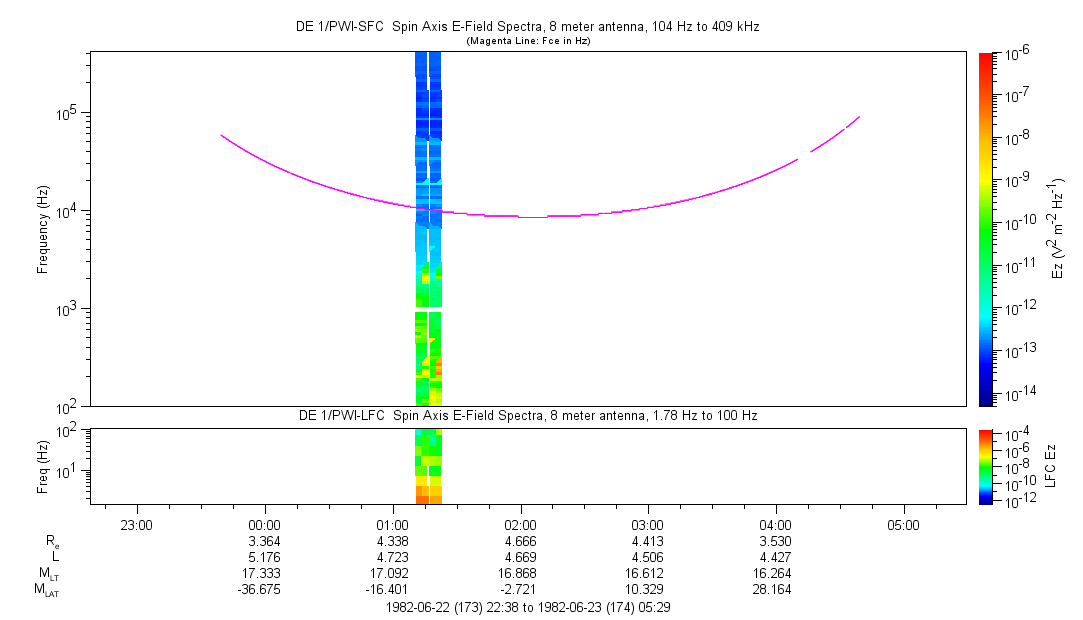Select the upper Ez colorbar gradient
The image size is (1083, 620).
coord(986,229)
